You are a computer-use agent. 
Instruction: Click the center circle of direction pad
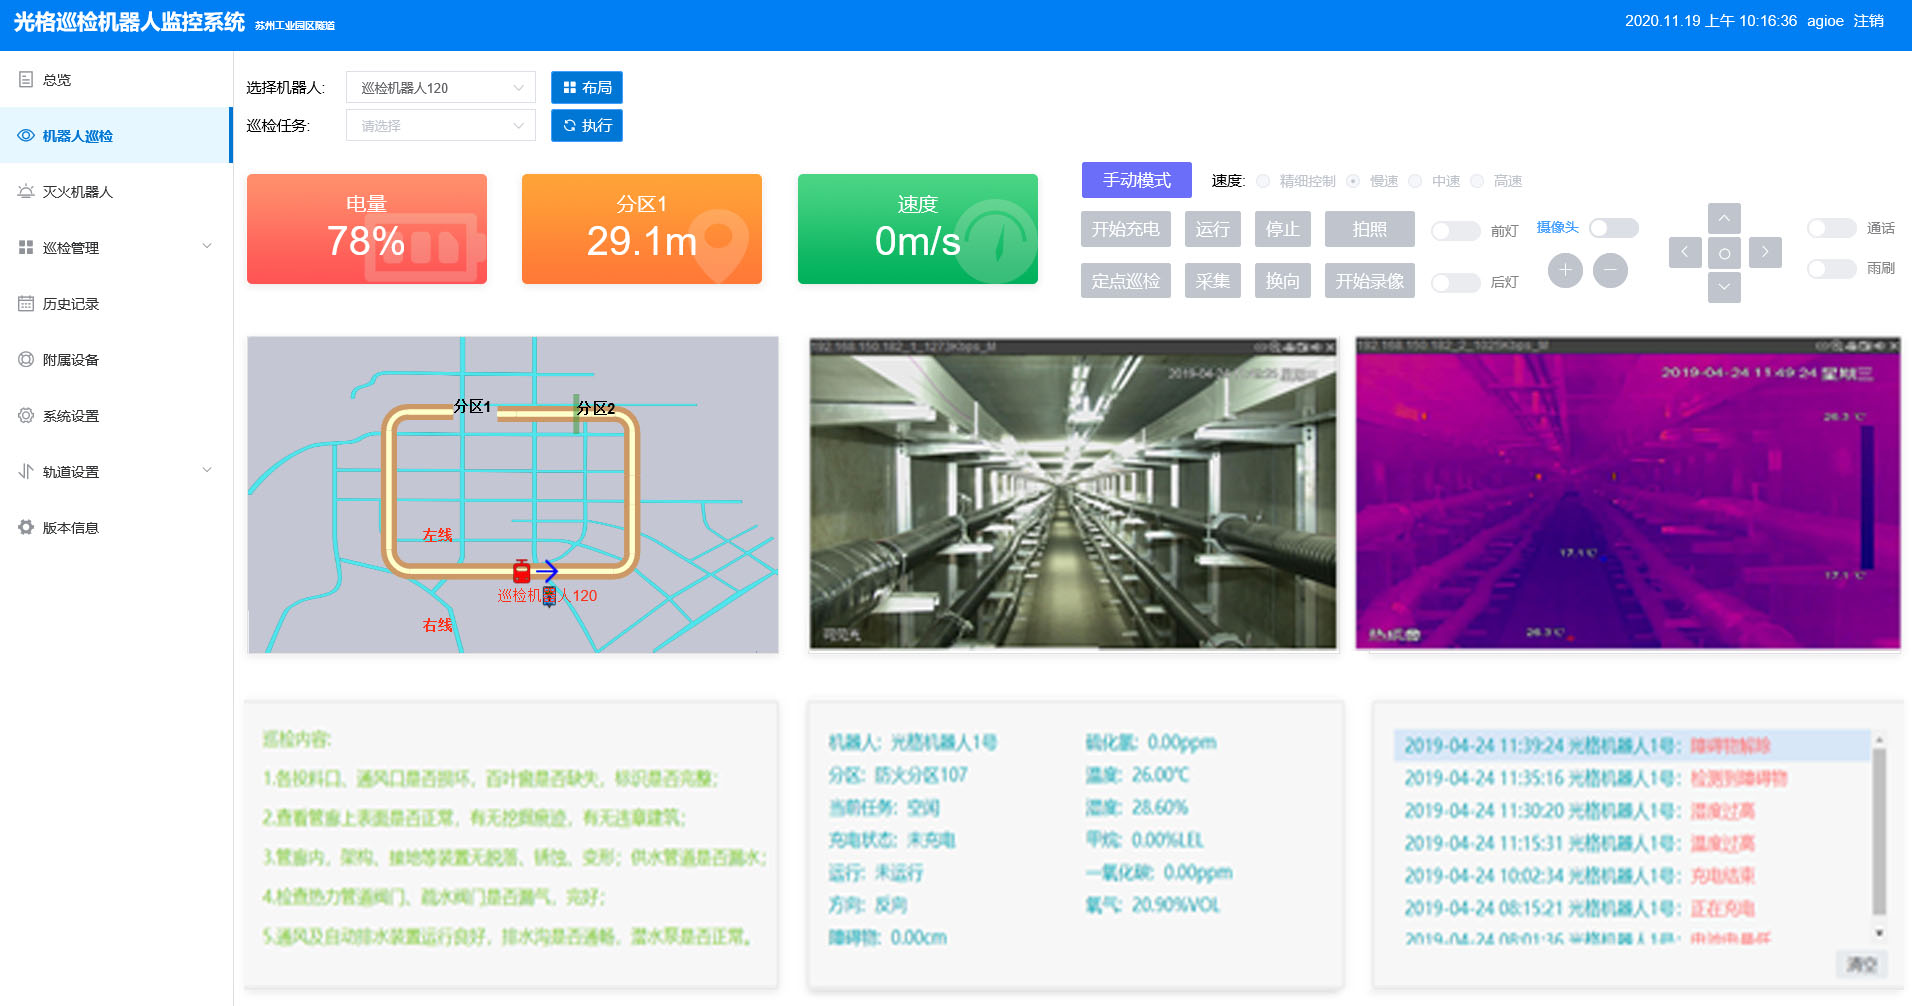pos(1724,253)
